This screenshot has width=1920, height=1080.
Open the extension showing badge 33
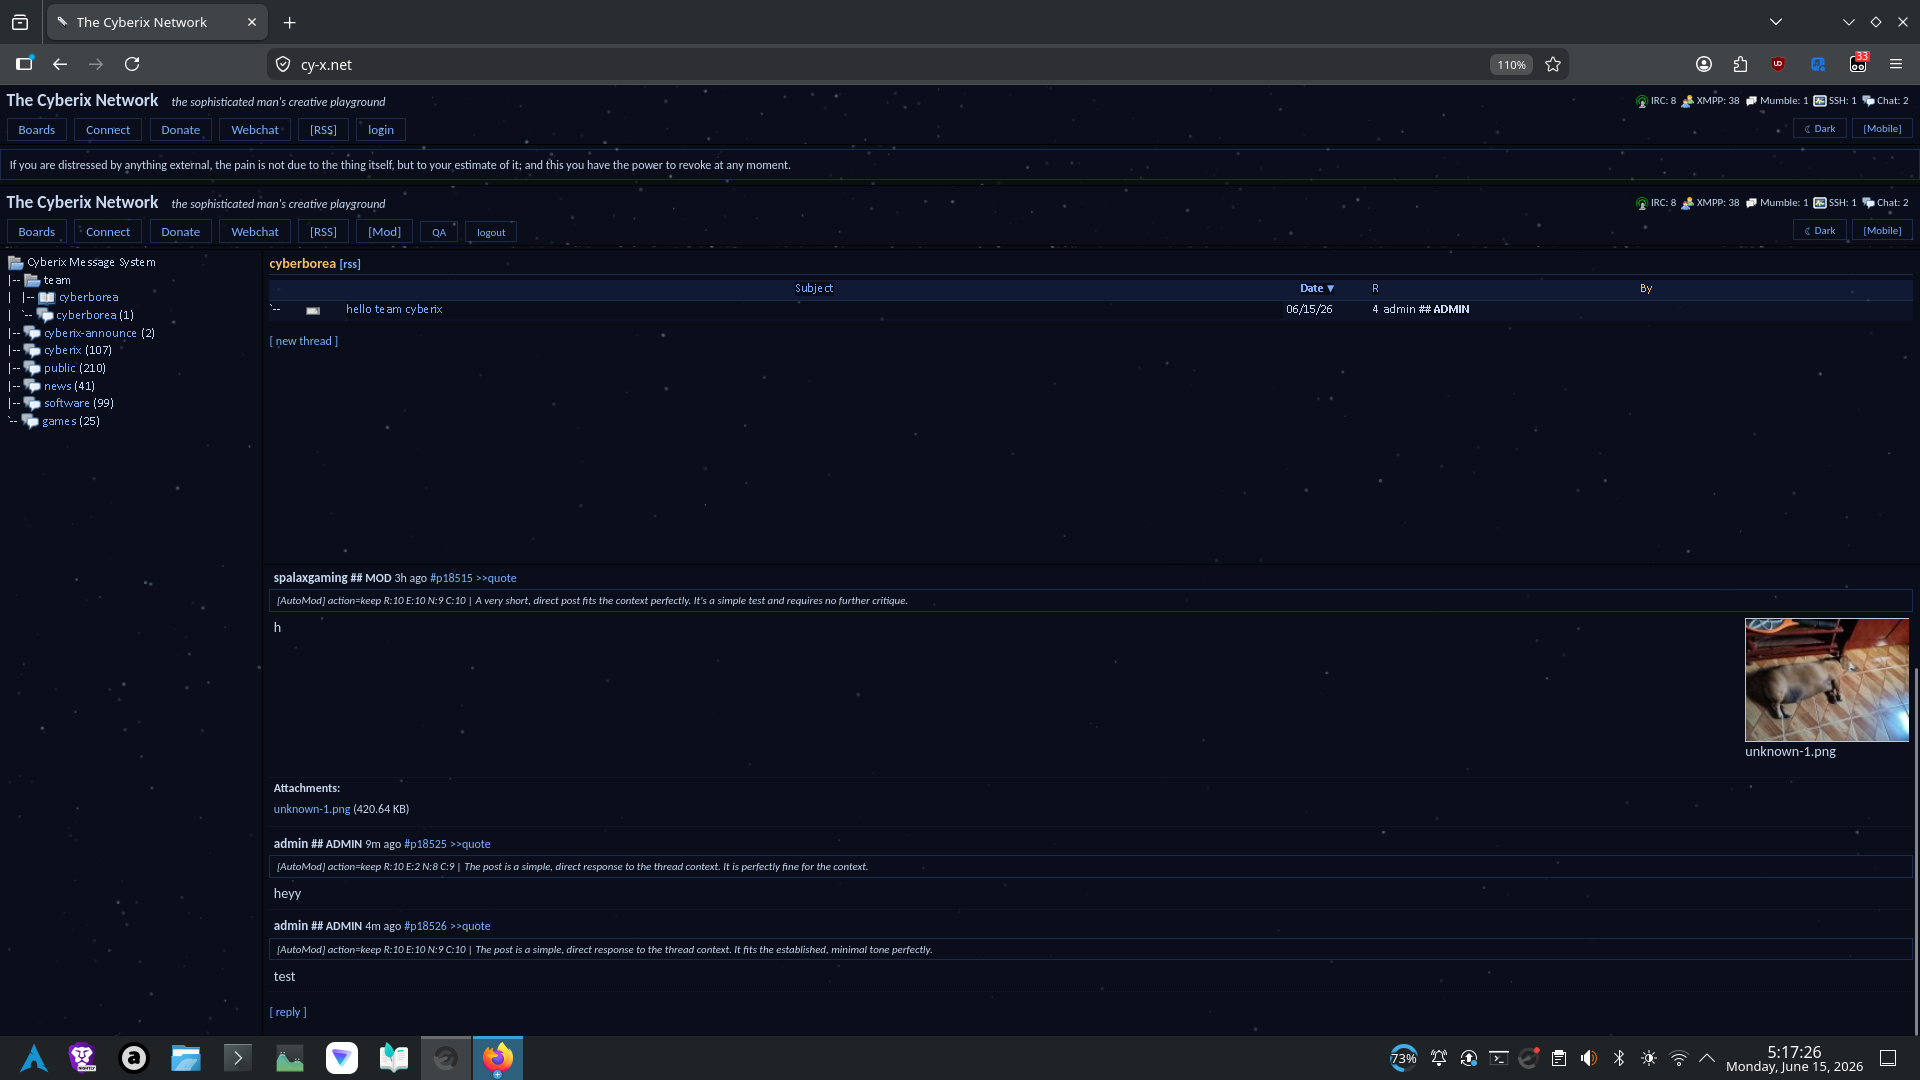click(x=1858, y=64)
